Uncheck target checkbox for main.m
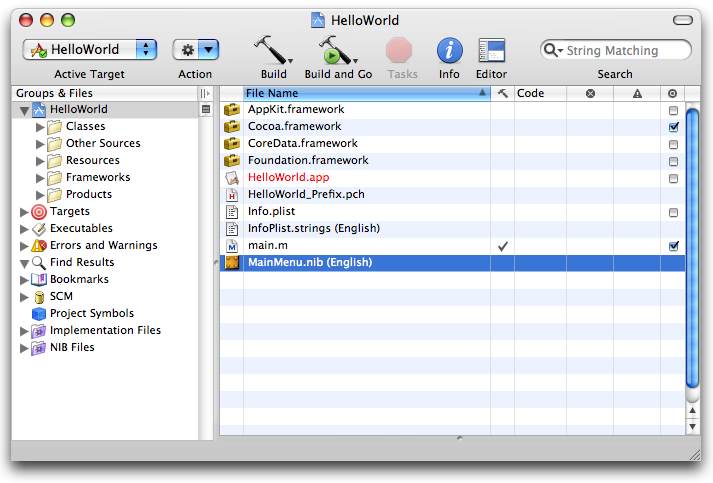The height and width of the screenshot is (483, 713). tap(673, 246)
